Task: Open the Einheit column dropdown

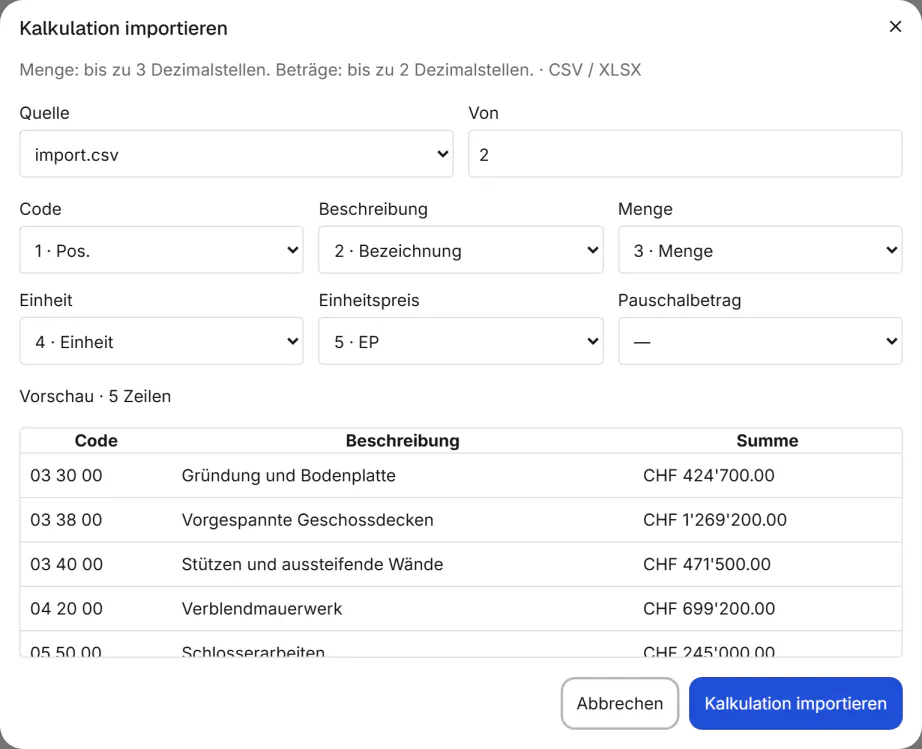Action: pos(161,341)
